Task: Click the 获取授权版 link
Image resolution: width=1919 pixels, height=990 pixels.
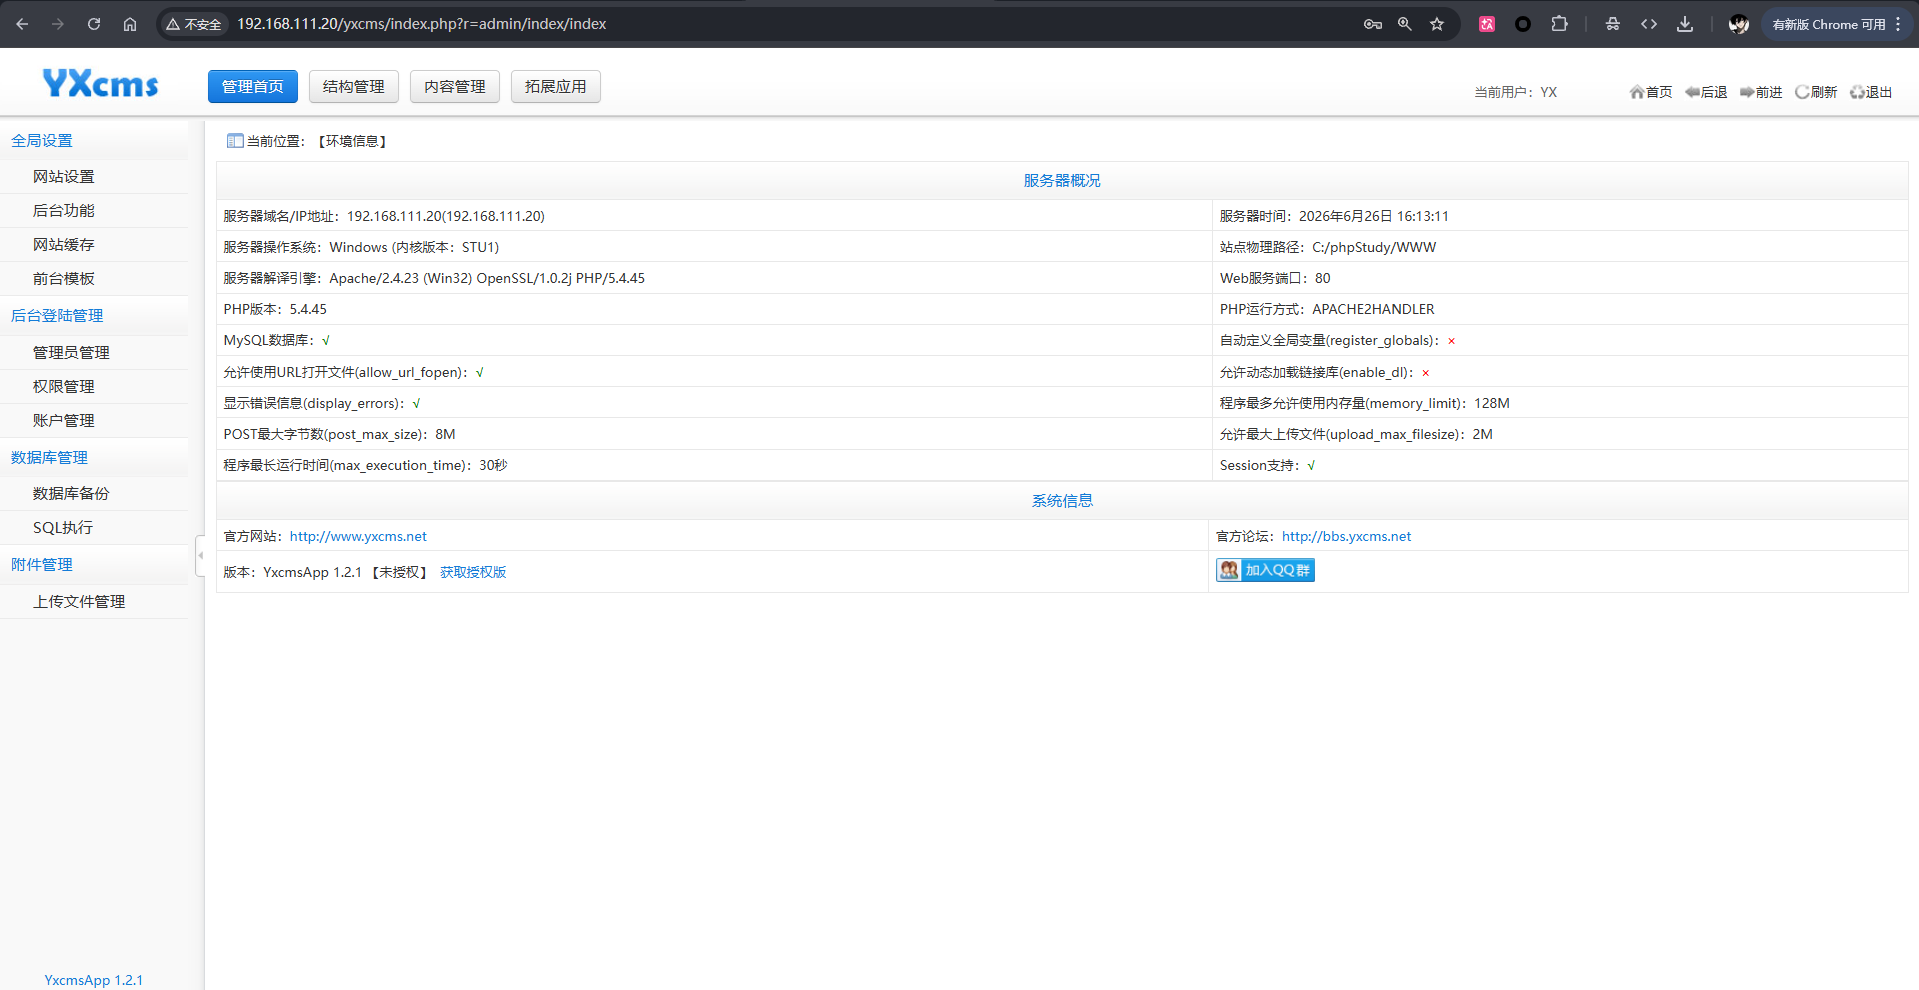Action: click(473, 572)
